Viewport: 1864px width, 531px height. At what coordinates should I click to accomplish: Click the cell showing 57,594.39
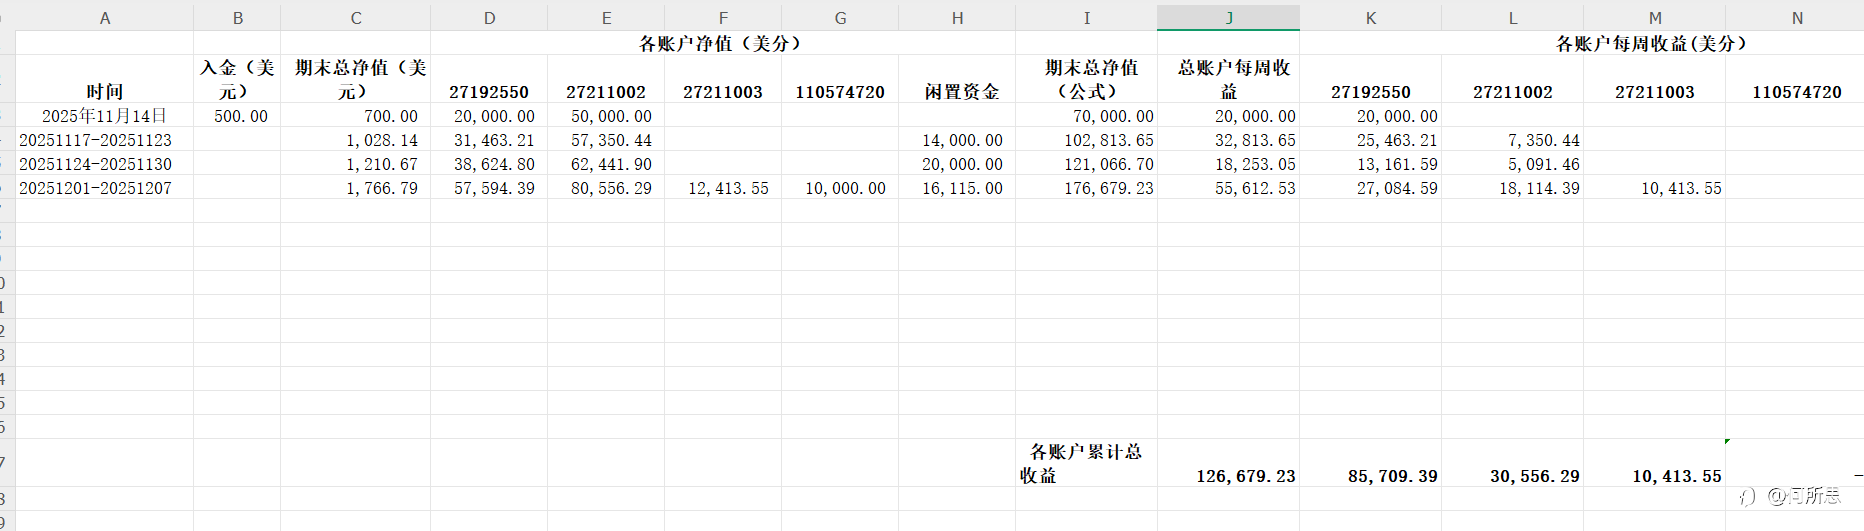coord(489,187)
